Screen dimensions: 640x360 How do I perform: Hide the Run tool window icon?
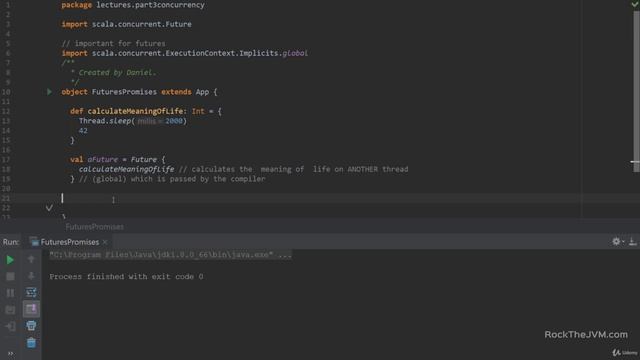click(632, 242)
